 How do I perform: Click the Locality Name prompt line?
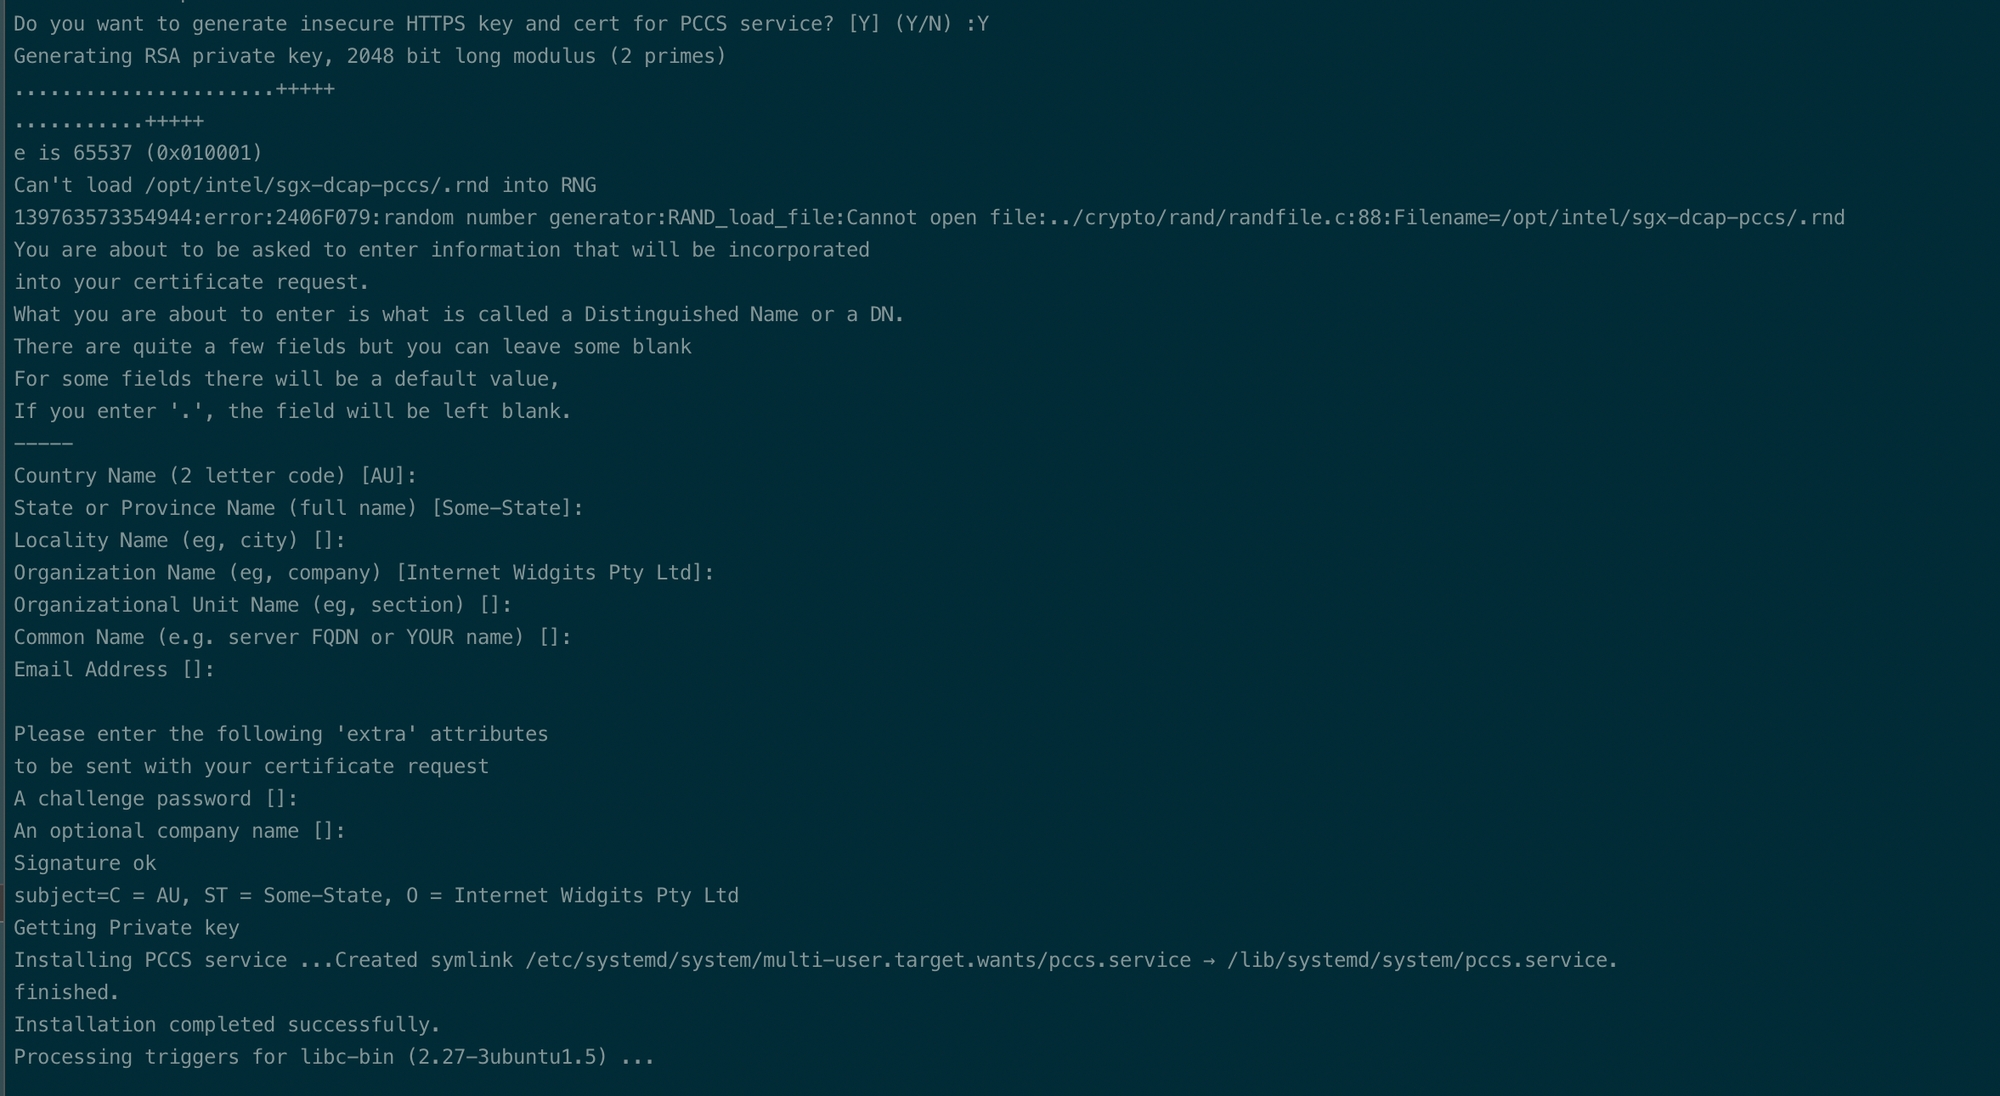[179, 541]
